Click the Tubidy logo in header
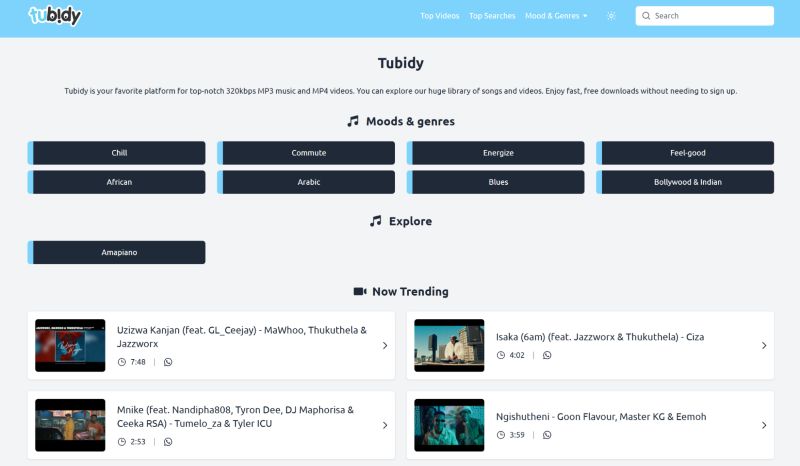The height and width of the screenshot is (466, 800). point(55,16)
